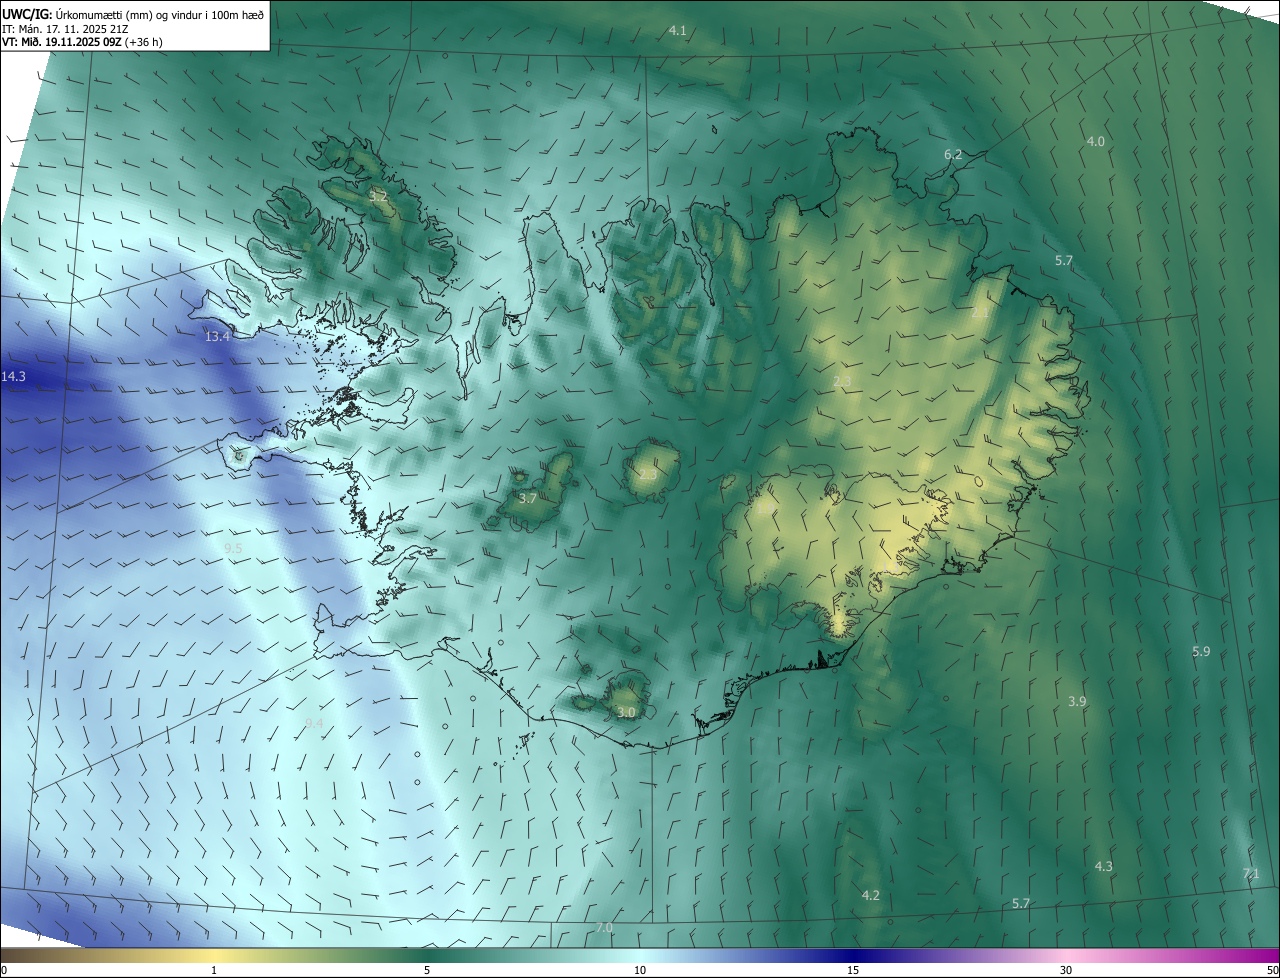Click the 10 tick on the colour scale
1280x978 pixels.
pyautogui.click(x=640, y=971)
